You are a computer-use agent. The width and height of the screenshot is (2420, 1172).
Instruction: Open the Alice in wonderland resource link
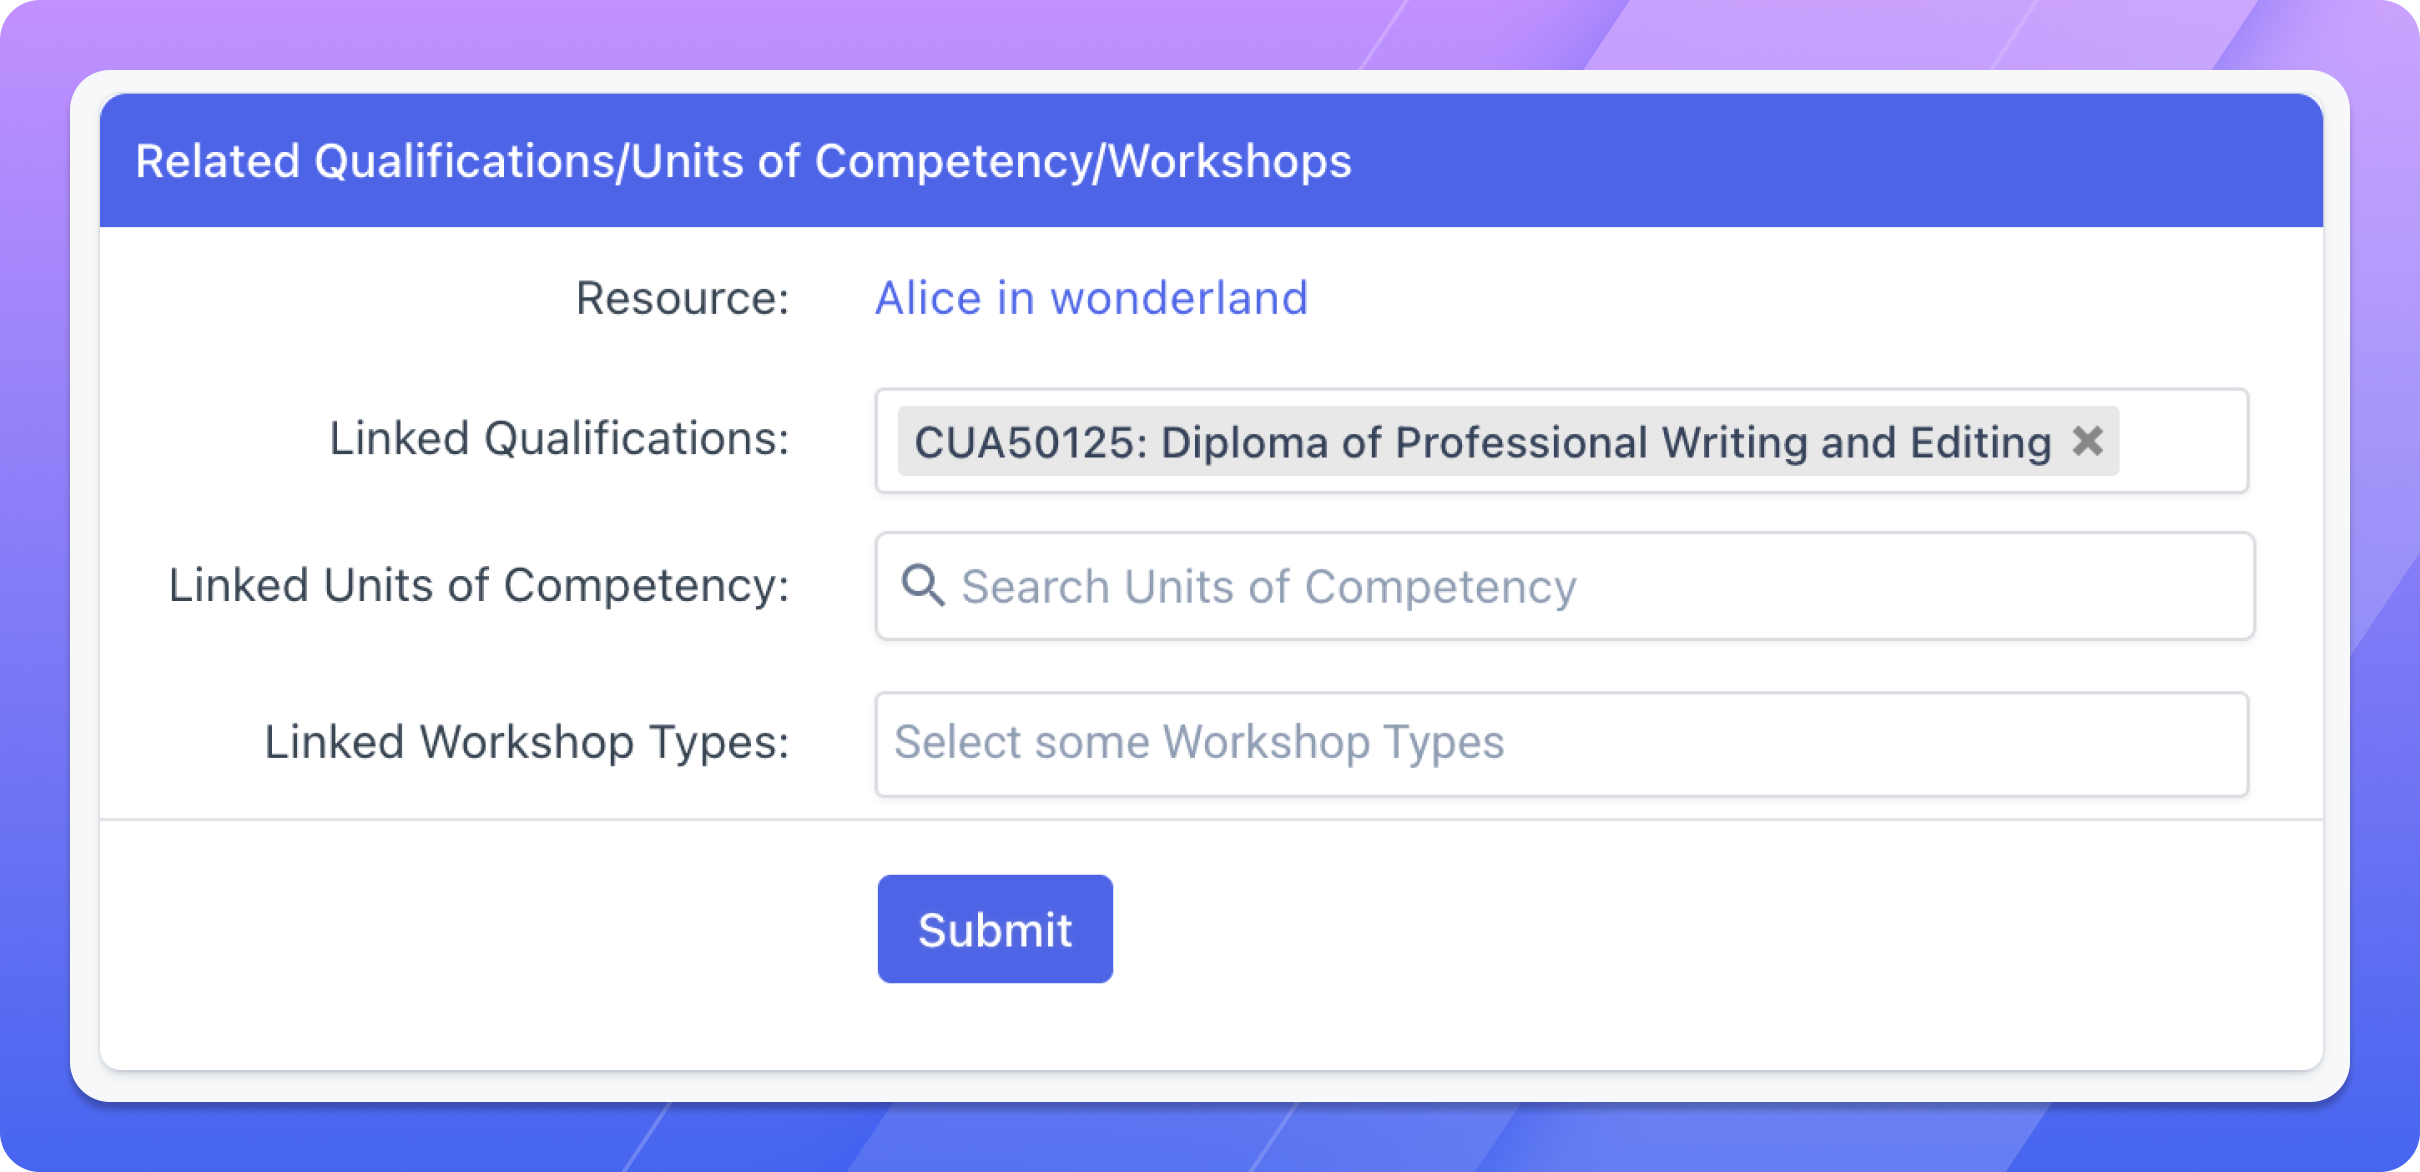(x=1091, y=298)
